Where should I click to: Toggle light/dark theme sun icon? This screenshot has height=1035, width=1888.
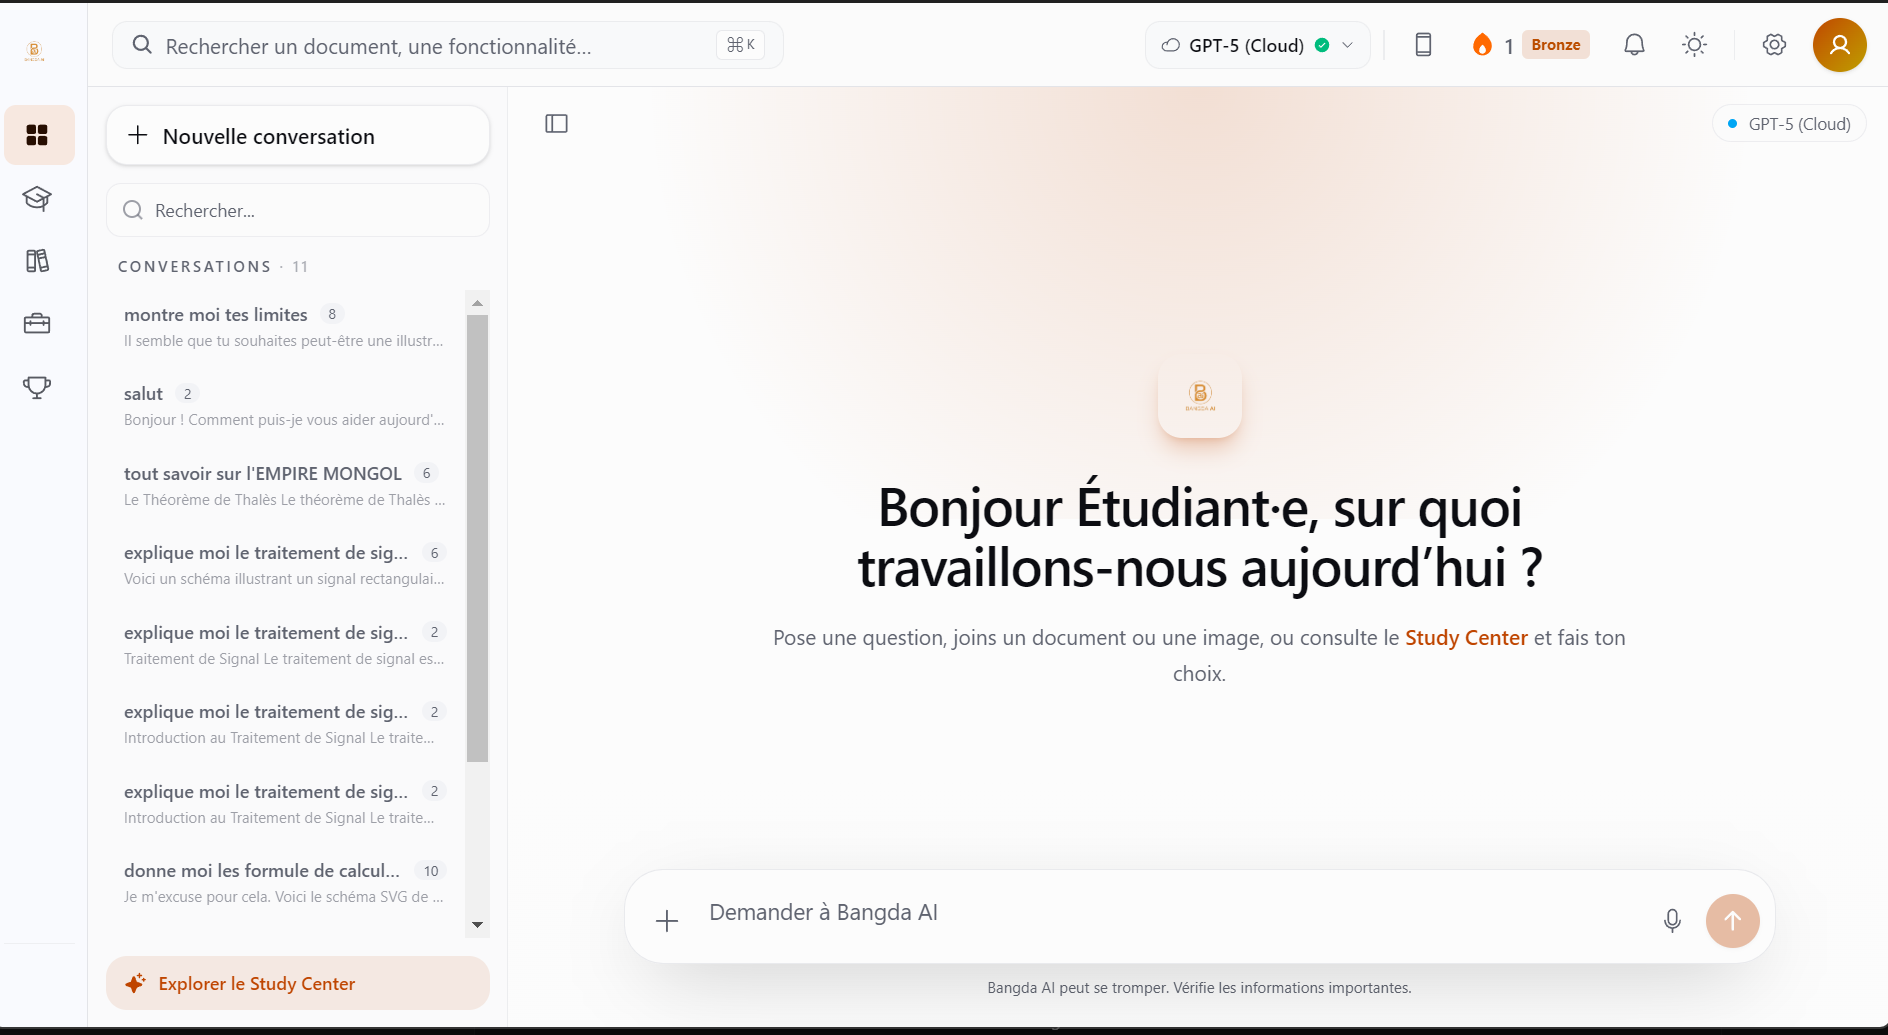[1694, 45]
